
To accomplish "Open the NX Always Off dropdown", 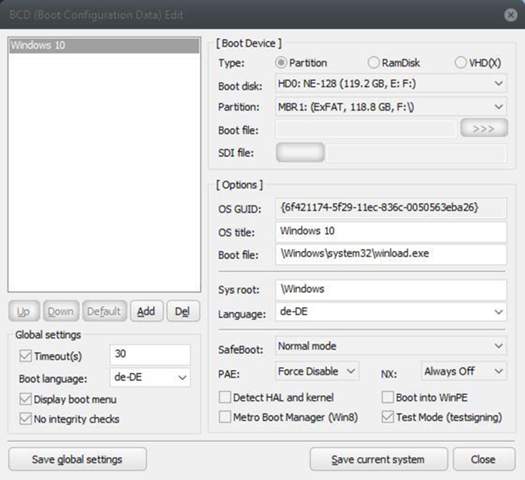I will click(x=464, y=371).
